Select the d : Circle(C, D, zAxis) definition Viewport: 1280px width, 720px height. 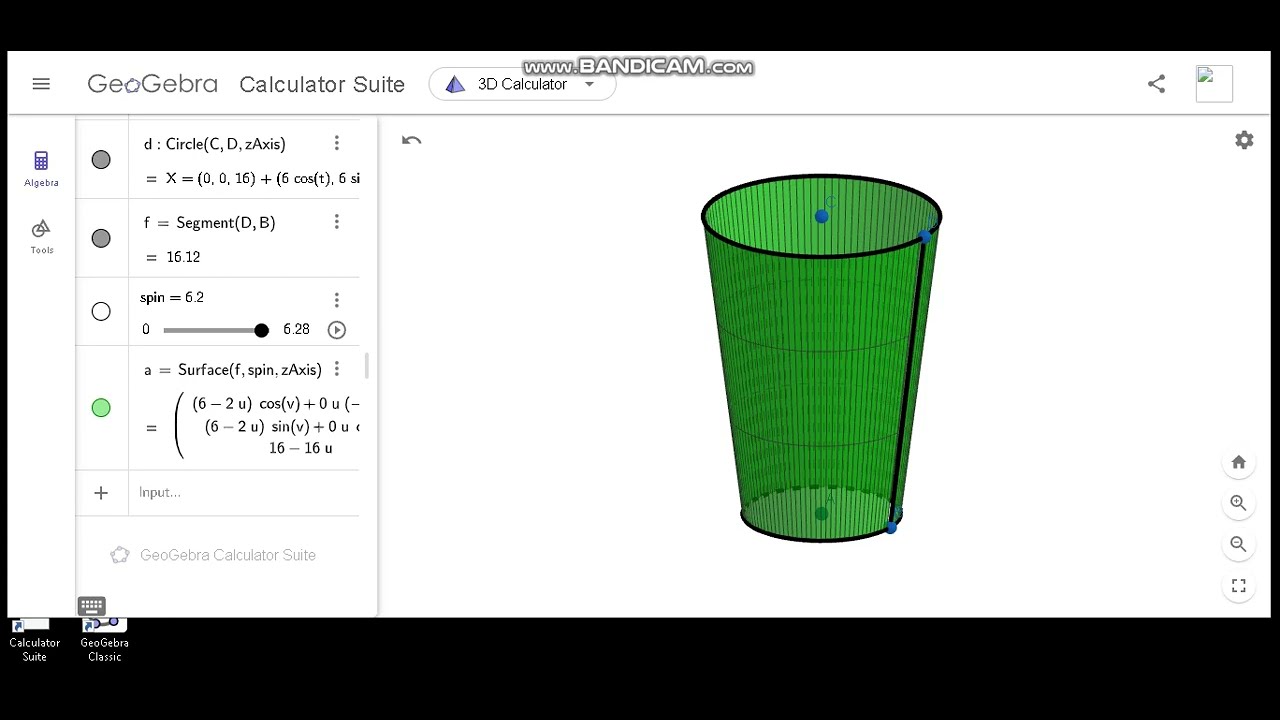[x=215, y=144]
